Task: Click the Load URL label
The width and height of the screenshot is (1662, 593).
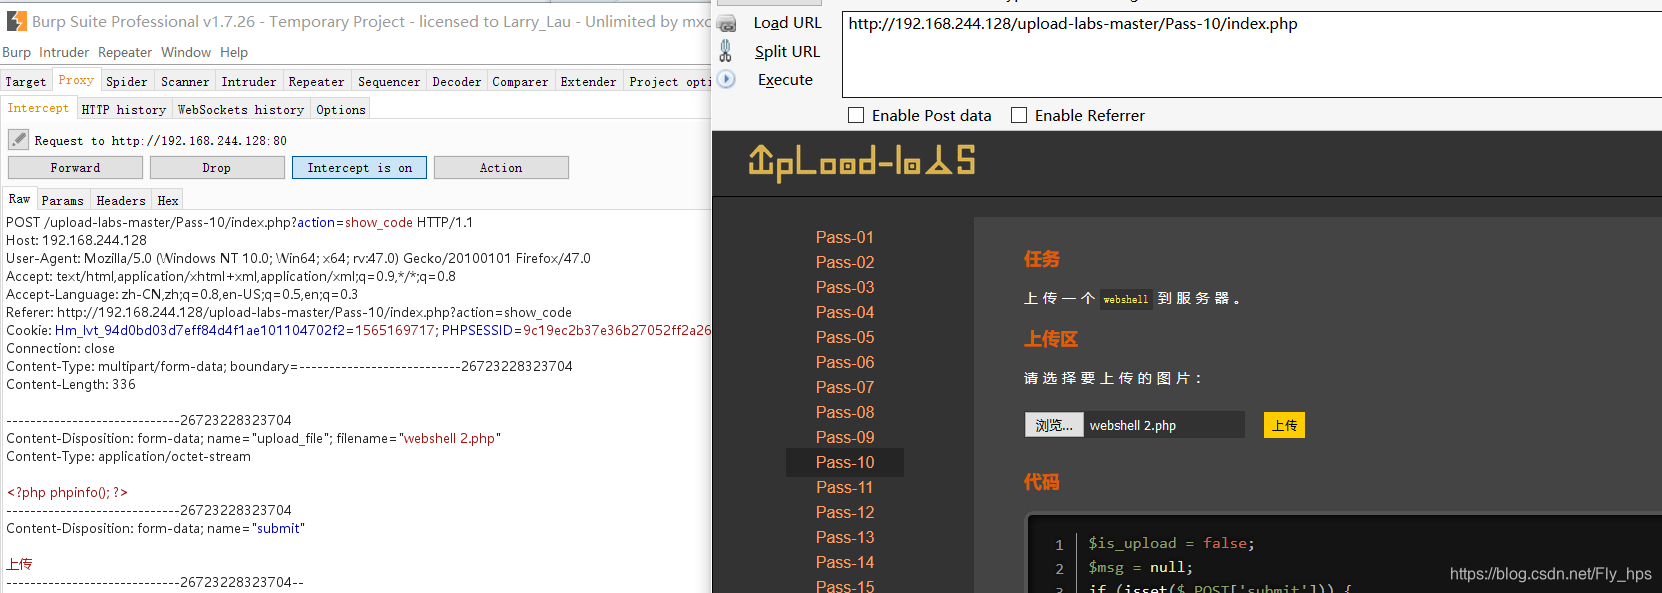Action: tap(787, 23)
